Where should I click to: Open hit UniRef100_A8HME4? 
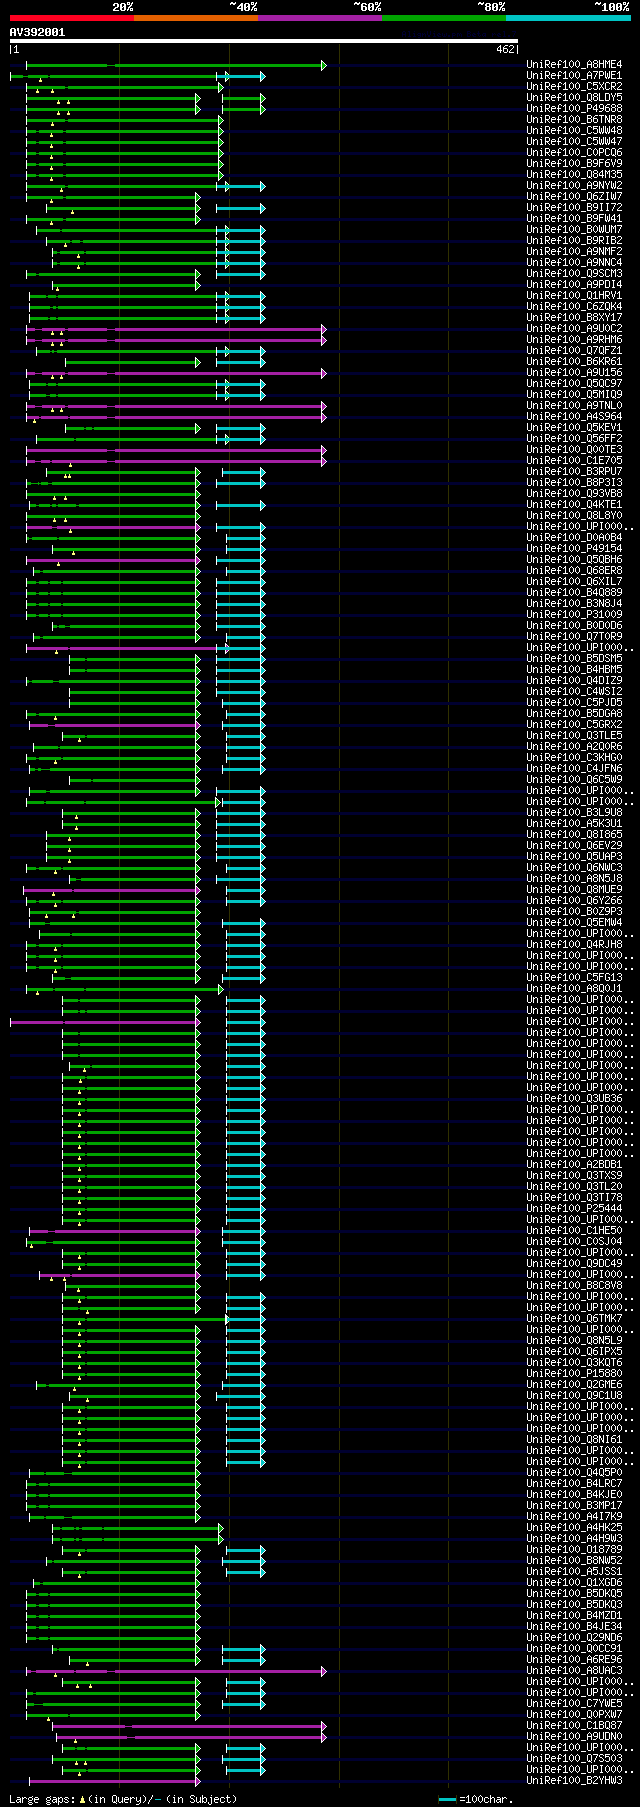coord(574,65)
